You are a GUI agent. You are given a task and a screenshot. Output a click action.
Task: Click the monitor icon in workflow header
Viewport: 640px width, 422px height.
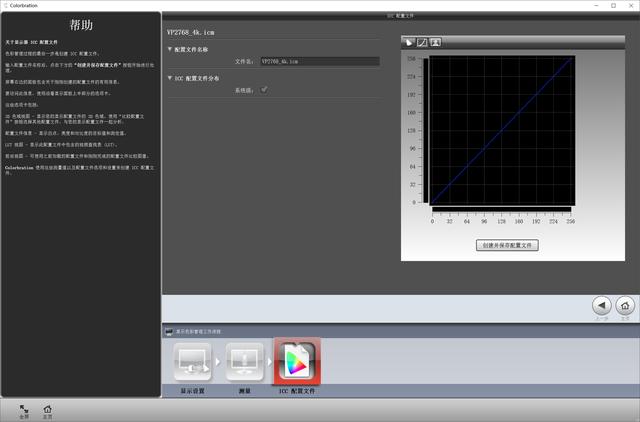click(169, 331)
